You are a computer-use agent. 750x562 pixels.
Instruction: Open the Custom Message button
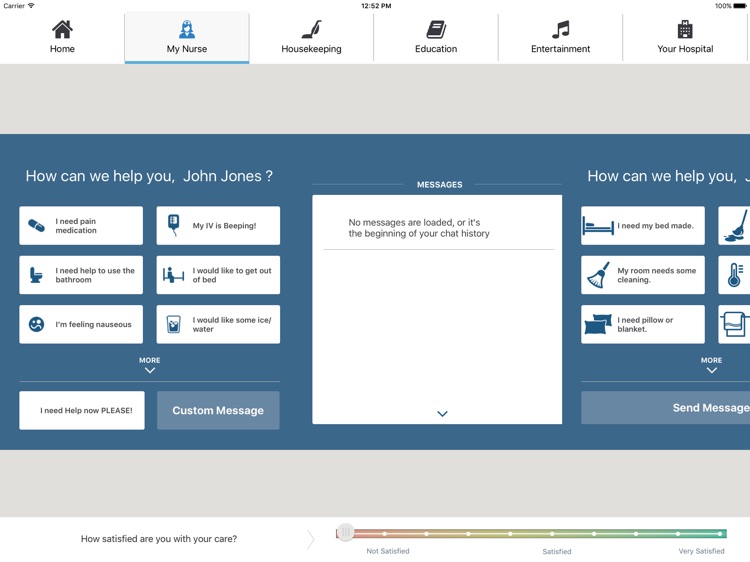(218, 410)
